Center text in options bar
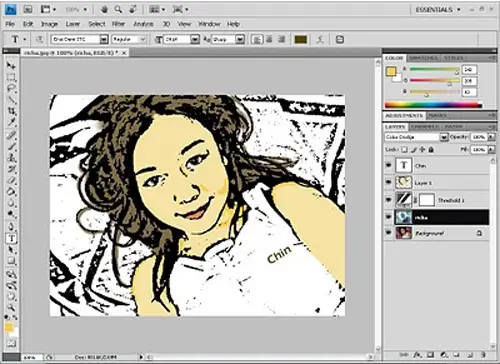 coord(269,40)
